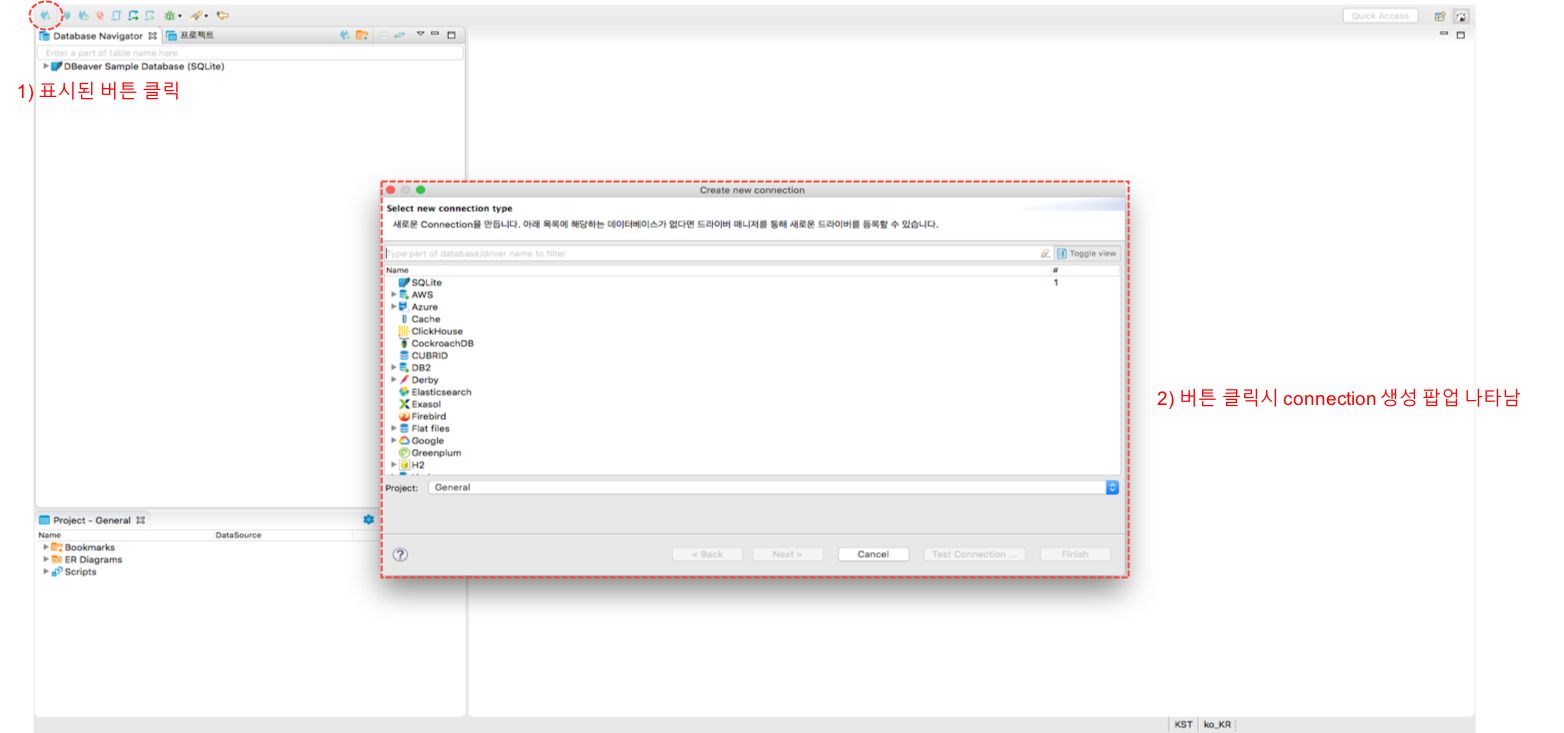1564x733 pixels.
Task: Expand the ER Diagrams folder
Action: coord(46,559)
